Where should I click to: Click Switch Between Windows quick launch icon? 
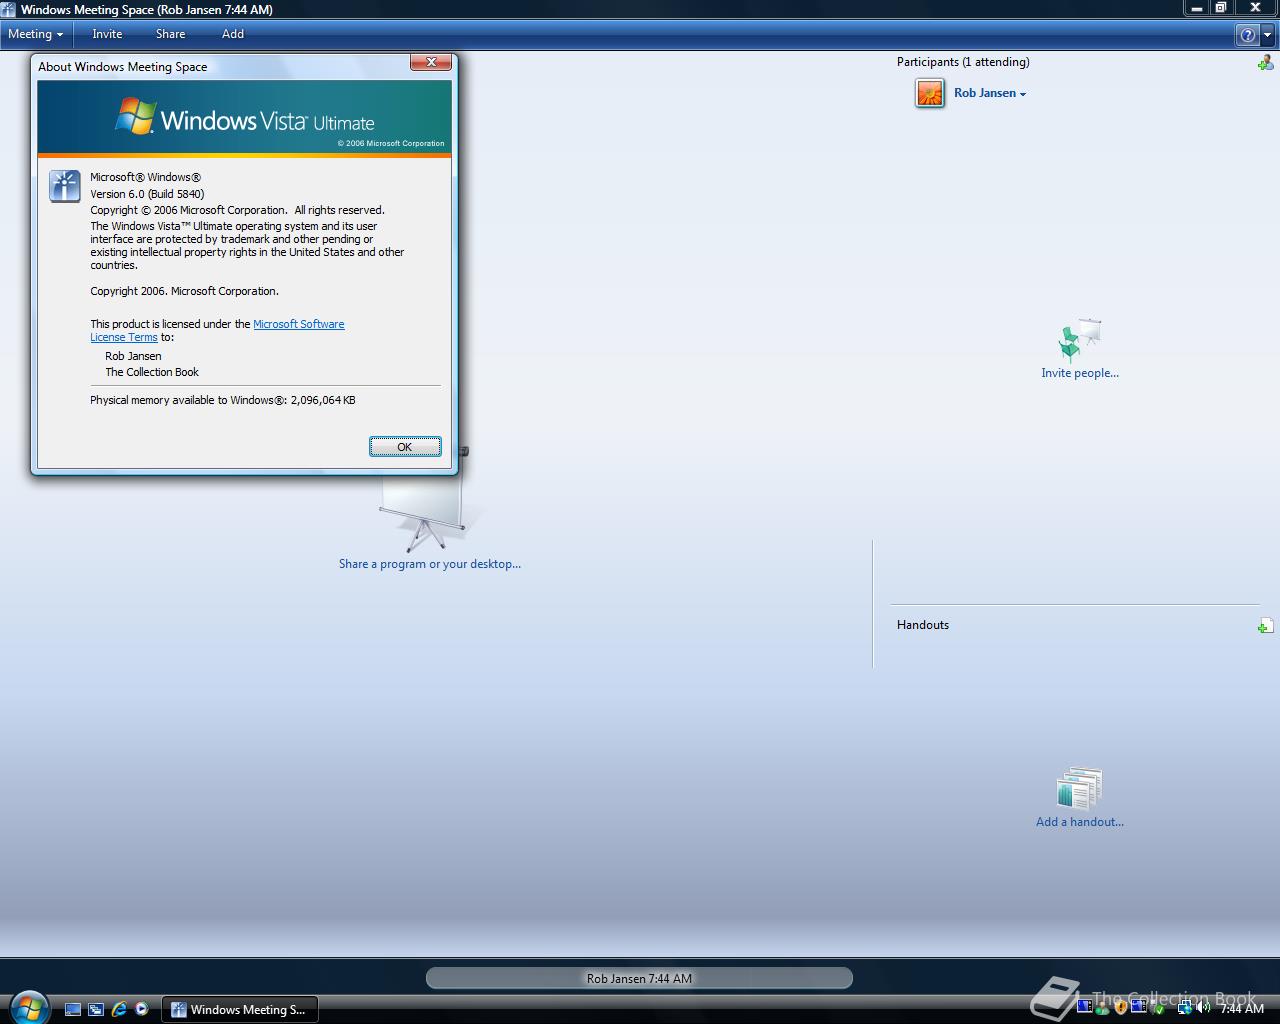(96, 1010)
